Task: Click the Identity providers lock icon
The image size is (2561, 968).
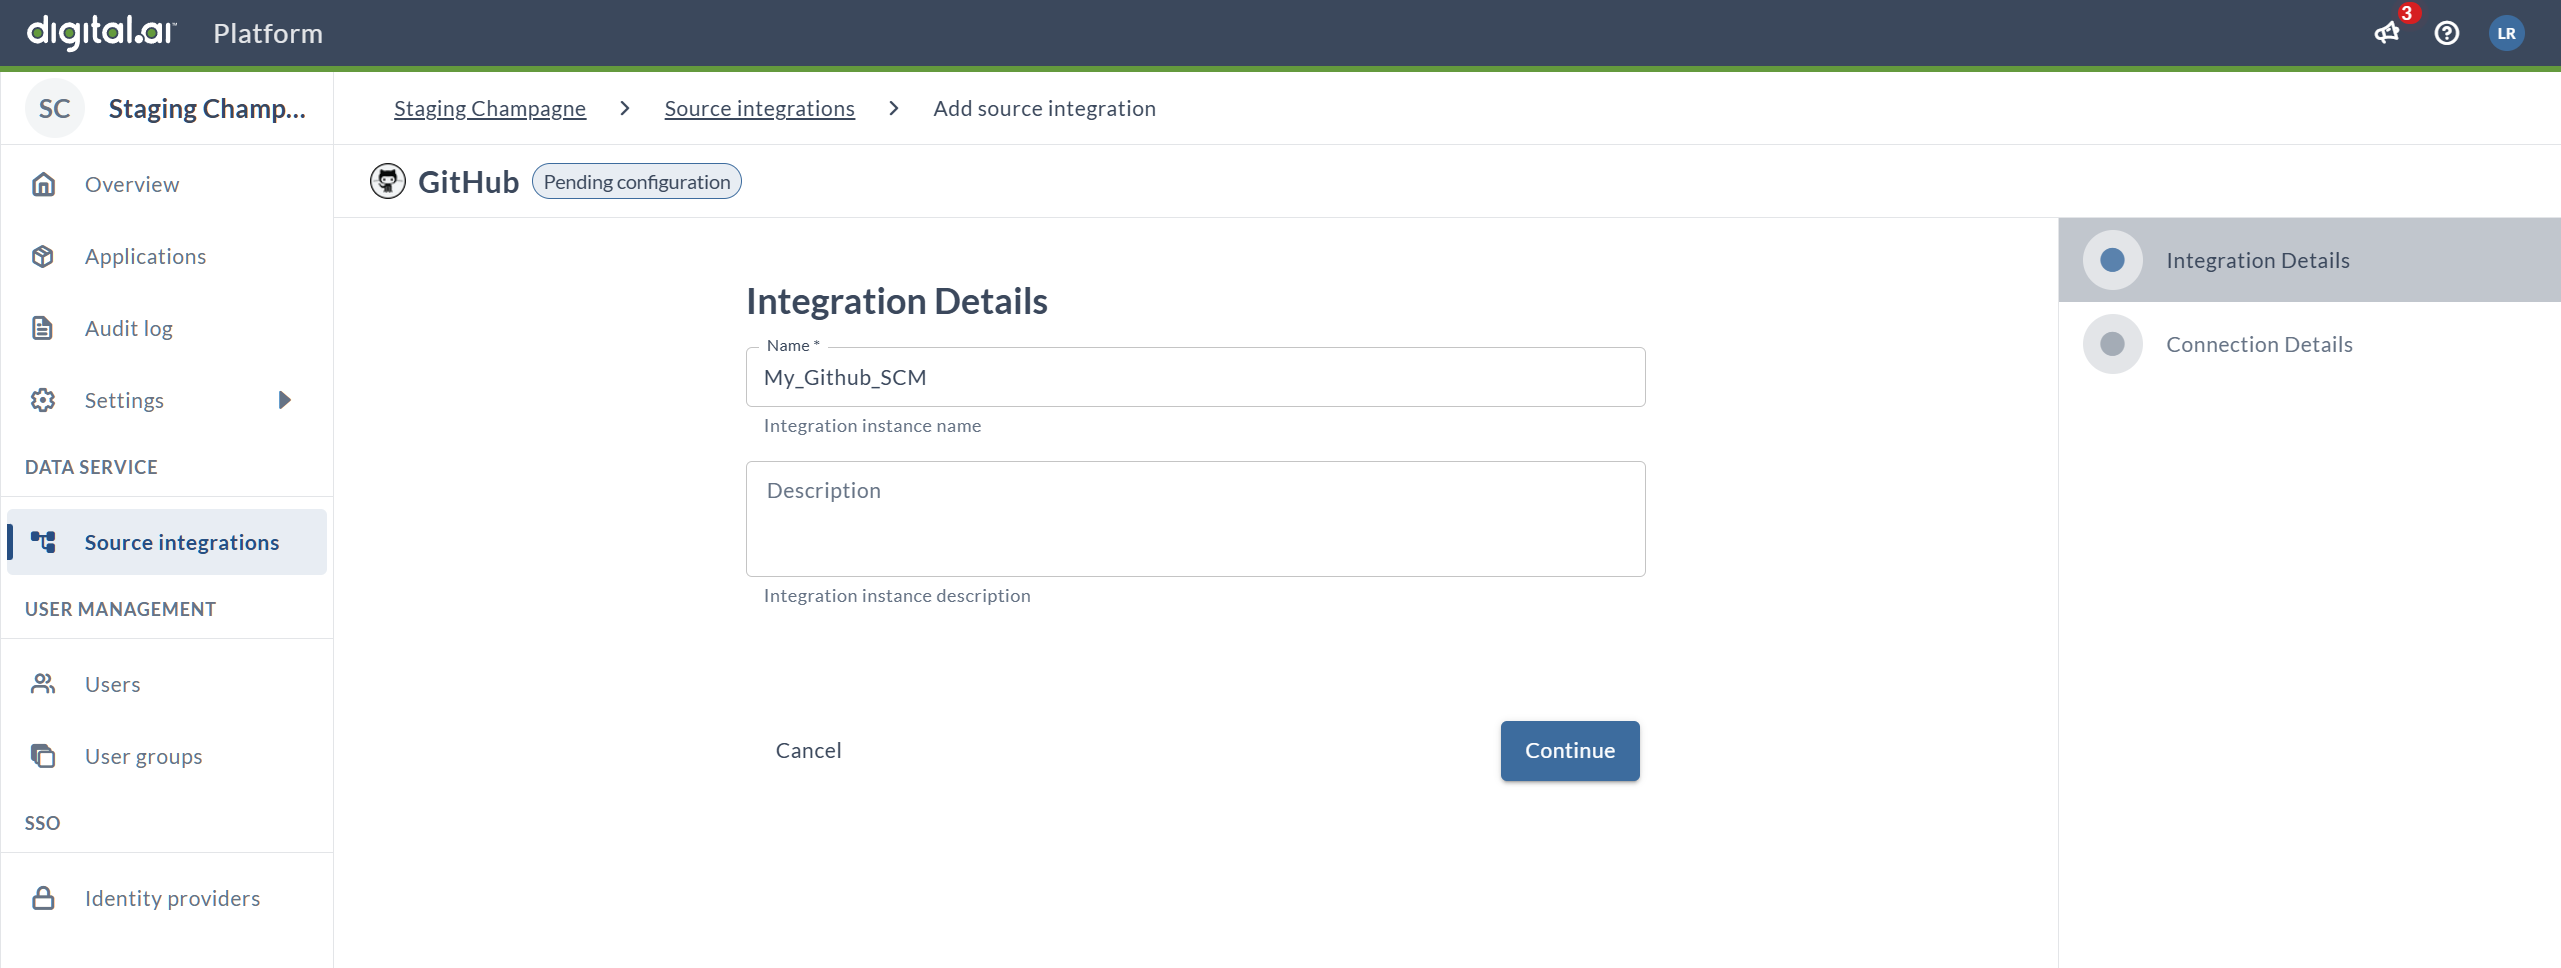Action: click(43, 897)
